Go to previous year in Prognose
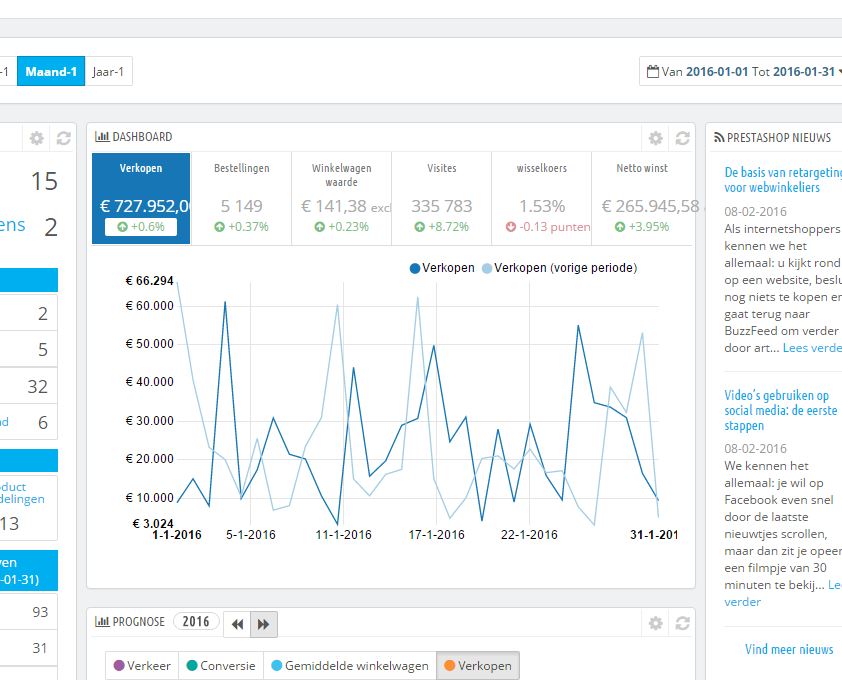The width and height of the screenshot is (842, 680). (x=237, y=624)
